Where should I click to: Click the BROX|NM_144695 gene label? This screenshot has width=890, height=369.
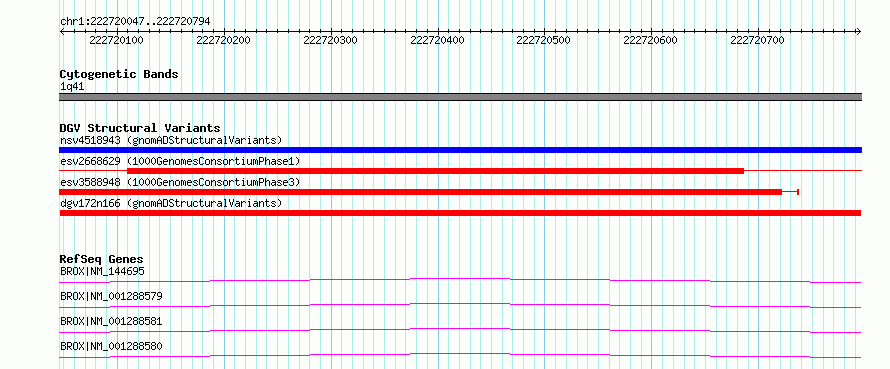coord(102,271)
